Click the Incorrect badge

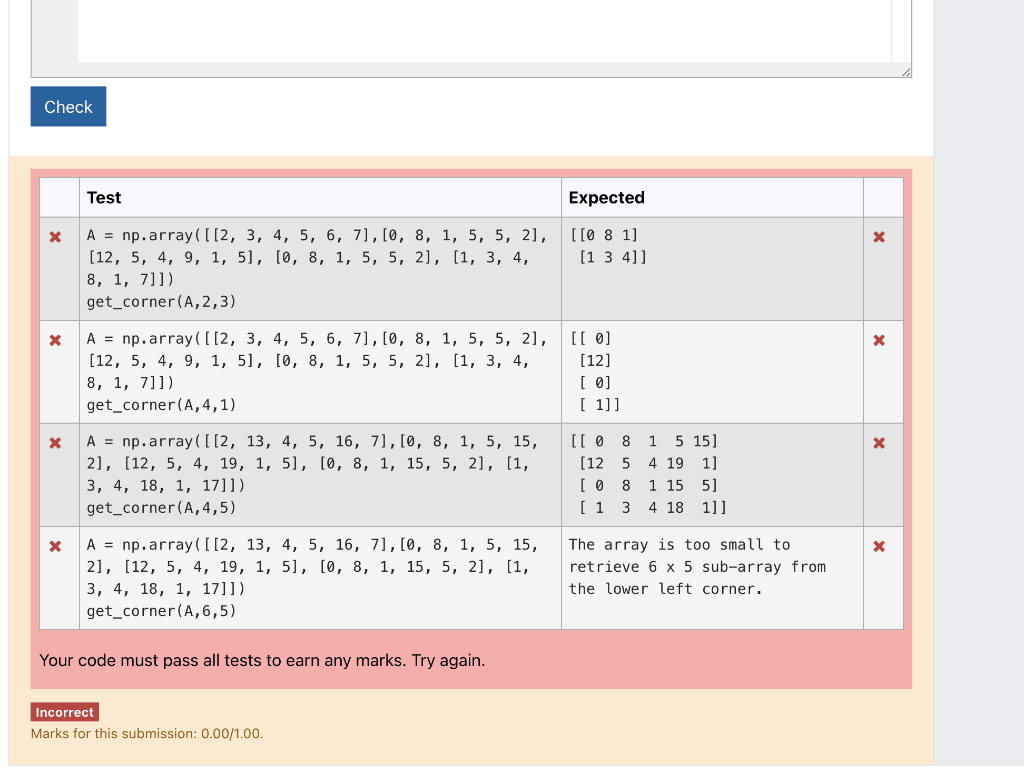pos(64,712)
